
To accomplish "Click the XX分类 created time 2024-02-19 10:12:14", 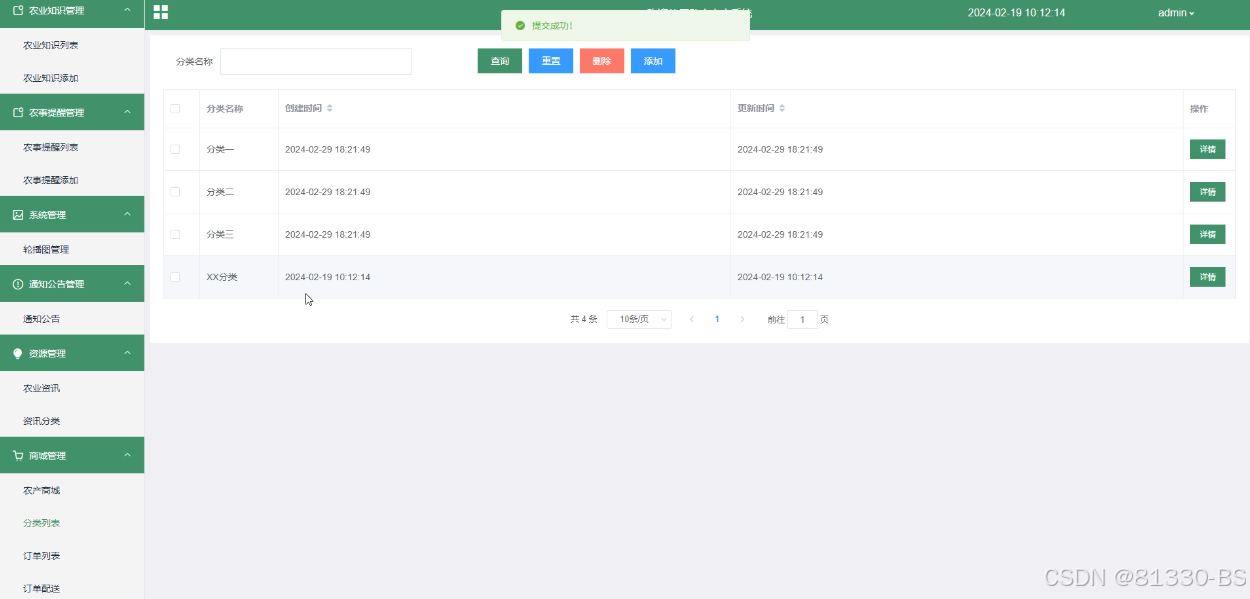I will [328, 276].
